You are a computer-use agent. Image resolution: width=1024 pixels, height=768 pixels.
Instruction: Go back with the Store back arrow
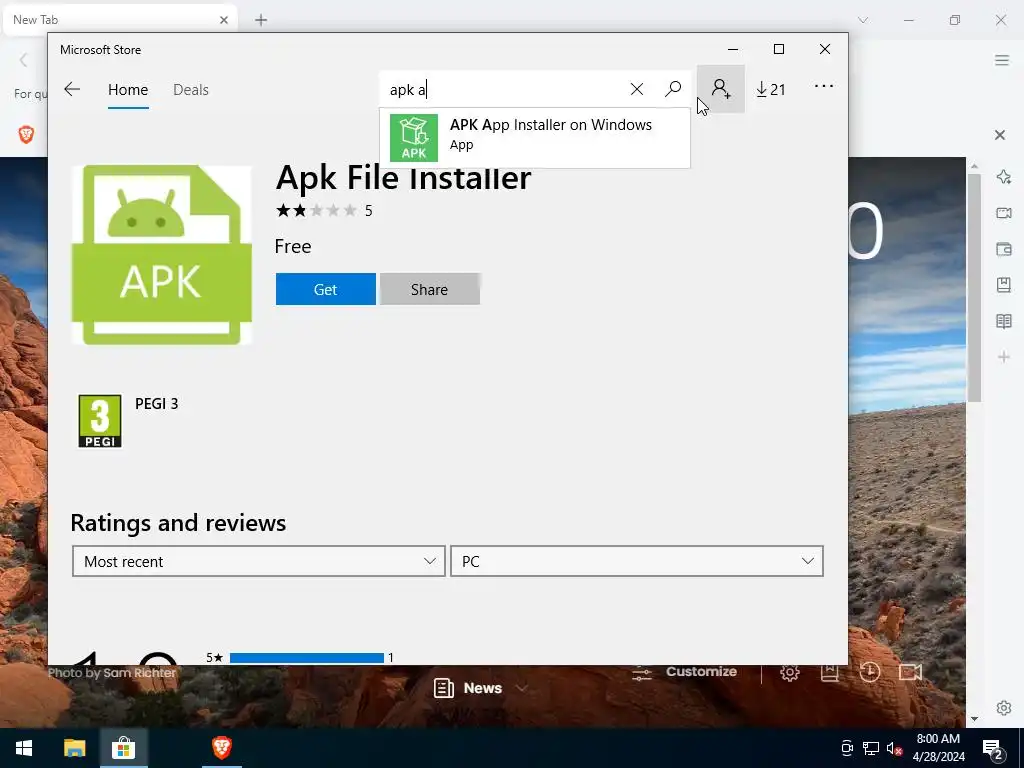(72, 89)
